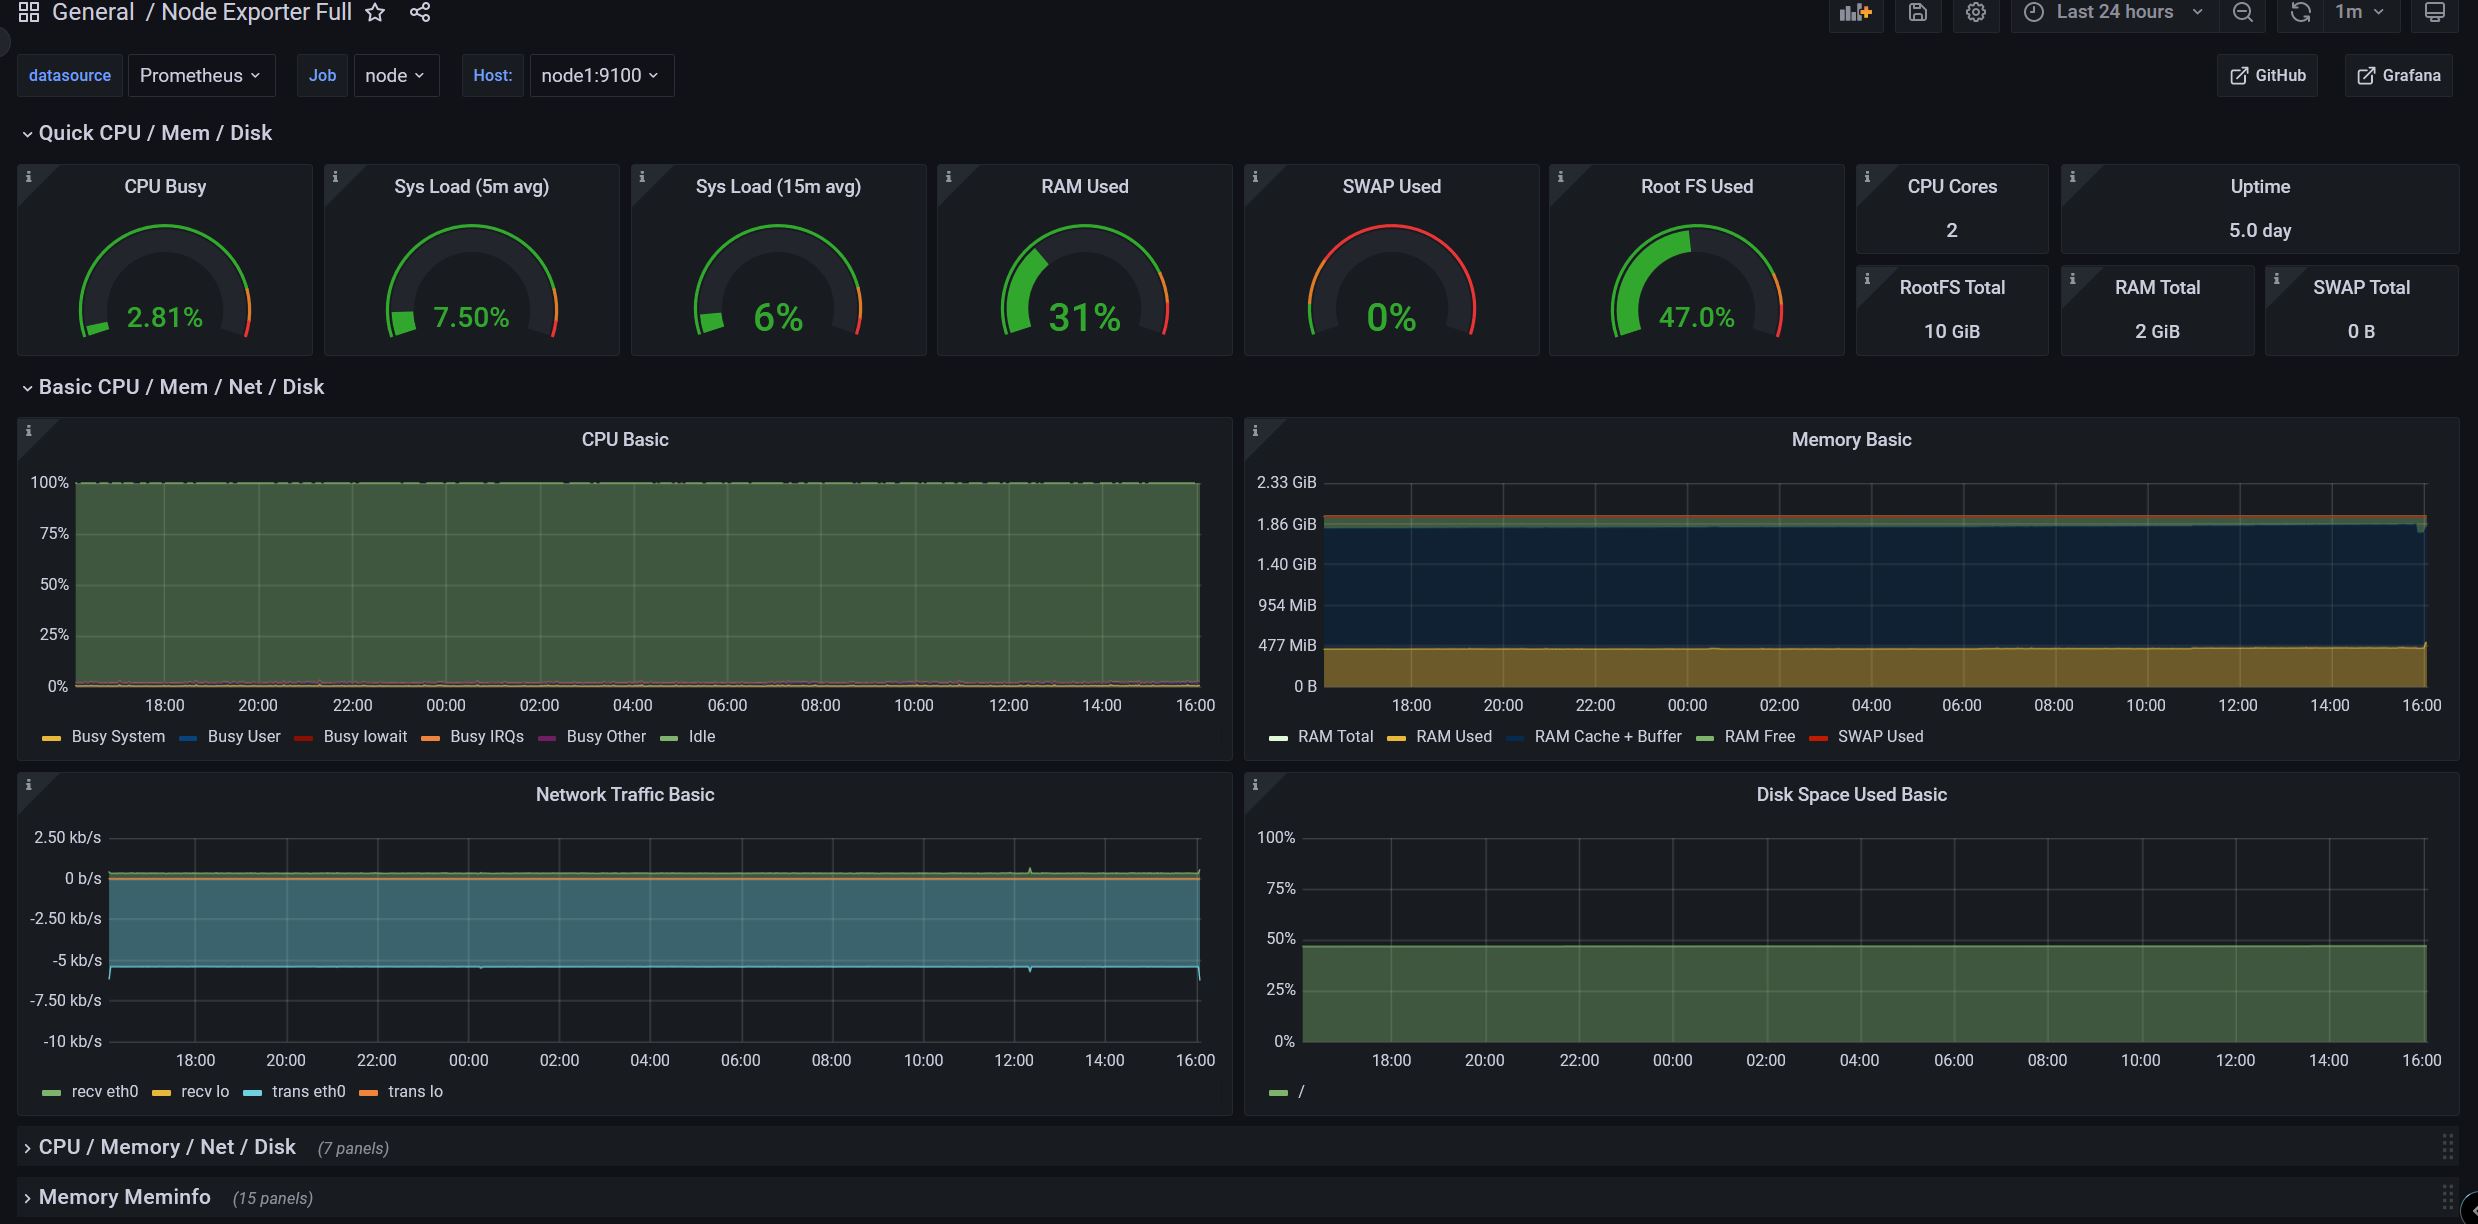2478x1224 pixels.
Task: Click the Save dashboard icon
Action: pyautogui.click(x=1917, y=12)
